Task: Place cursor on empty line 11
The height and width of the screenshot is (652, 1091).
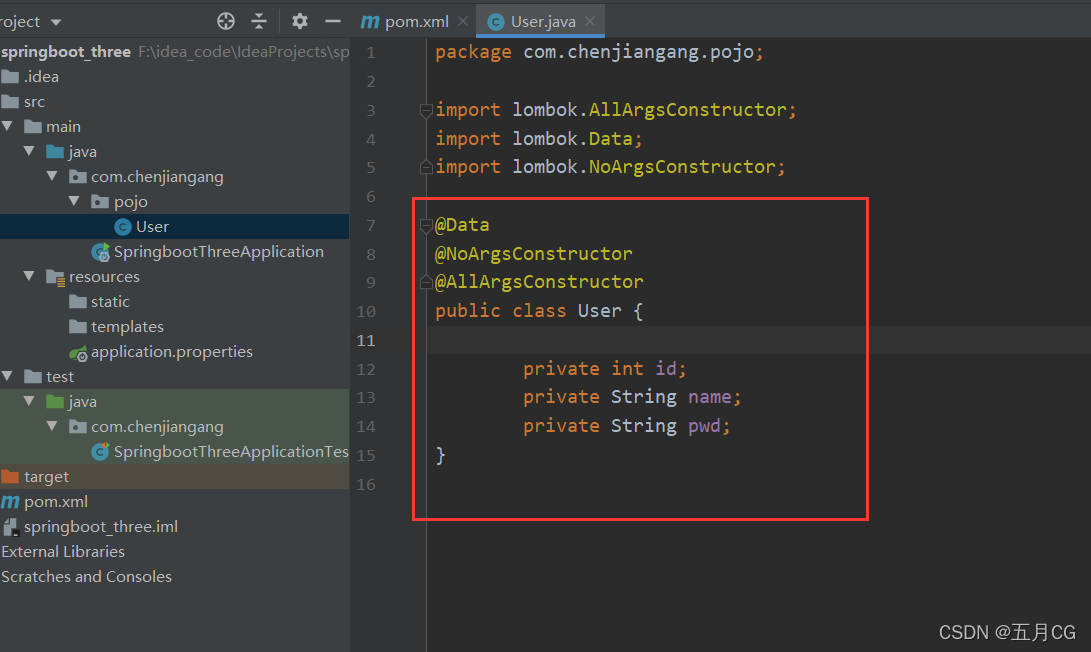Action: pos(758,340)
